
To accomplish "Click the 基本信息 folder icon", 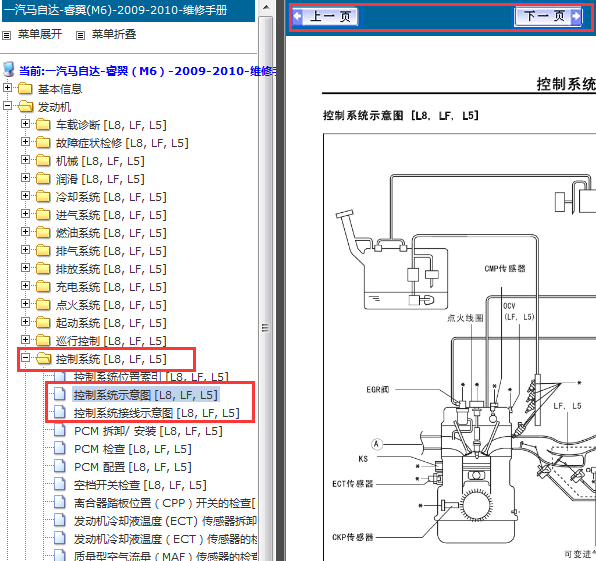I will point(25,89).
